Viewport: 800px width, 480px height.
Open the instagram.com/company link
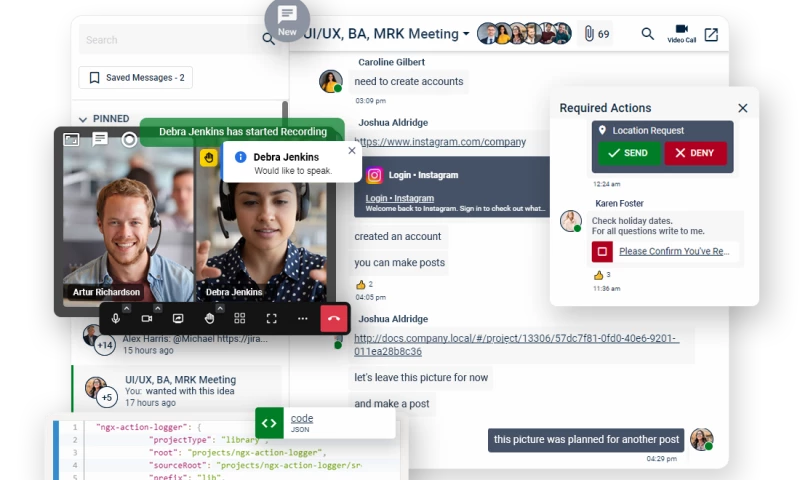click(x=440, y=142)
